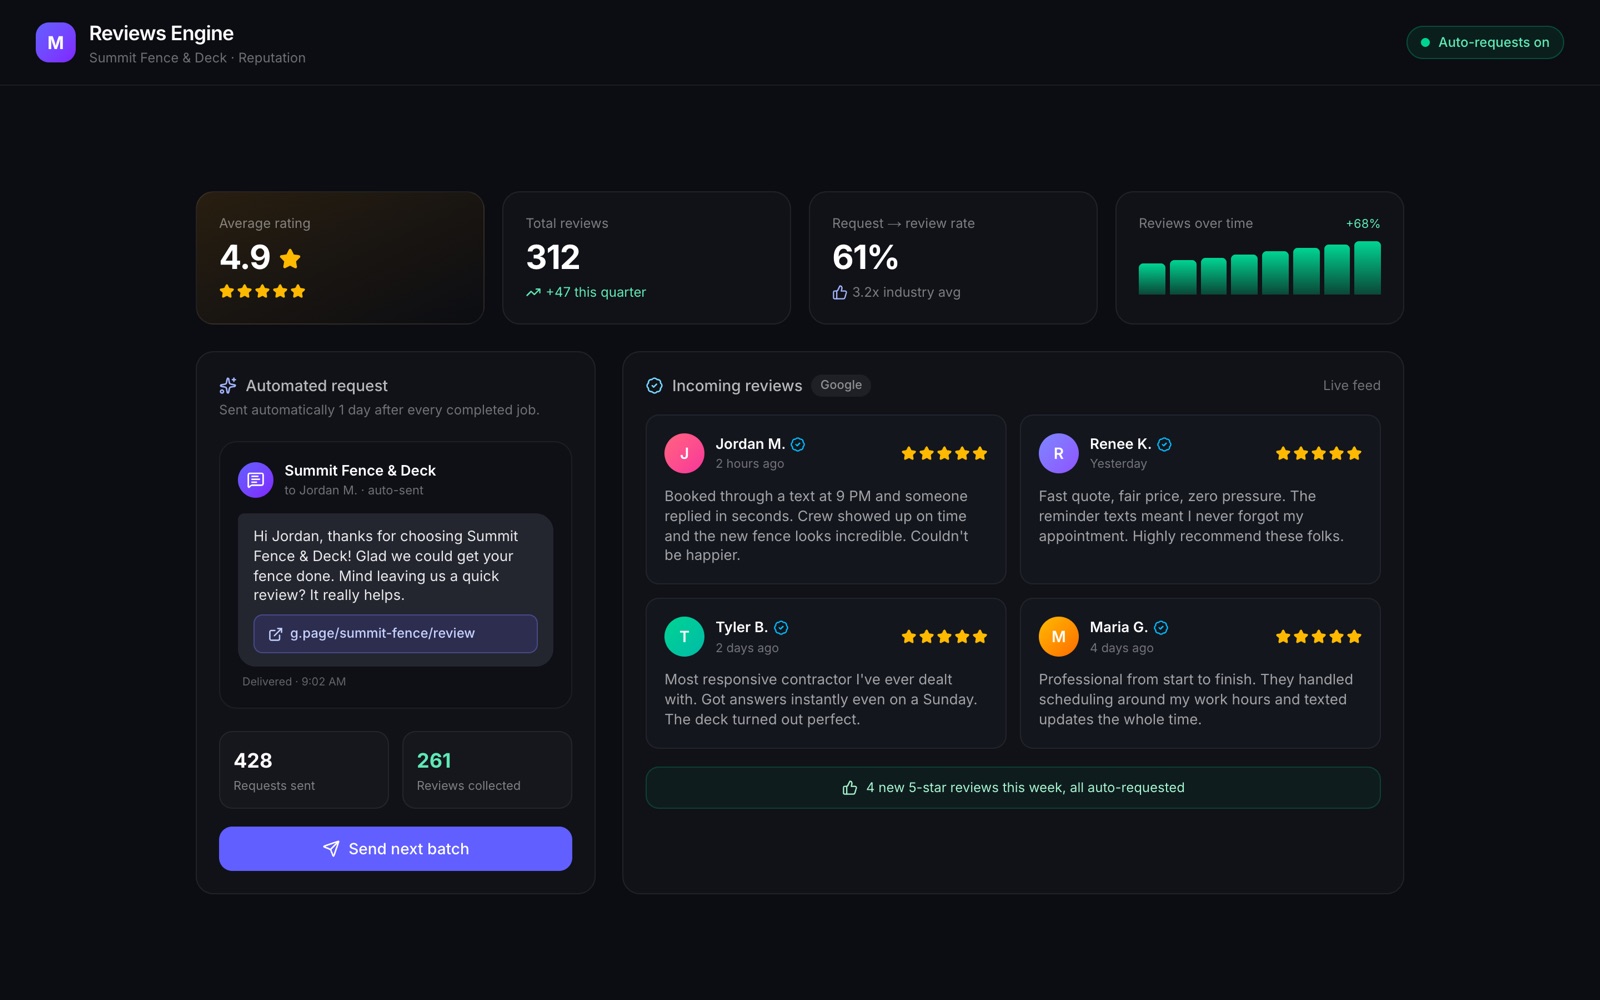Click Tyler B.'s green avatar
The height and width of the screenshot is (1000, 1600).
coord(684,637)
